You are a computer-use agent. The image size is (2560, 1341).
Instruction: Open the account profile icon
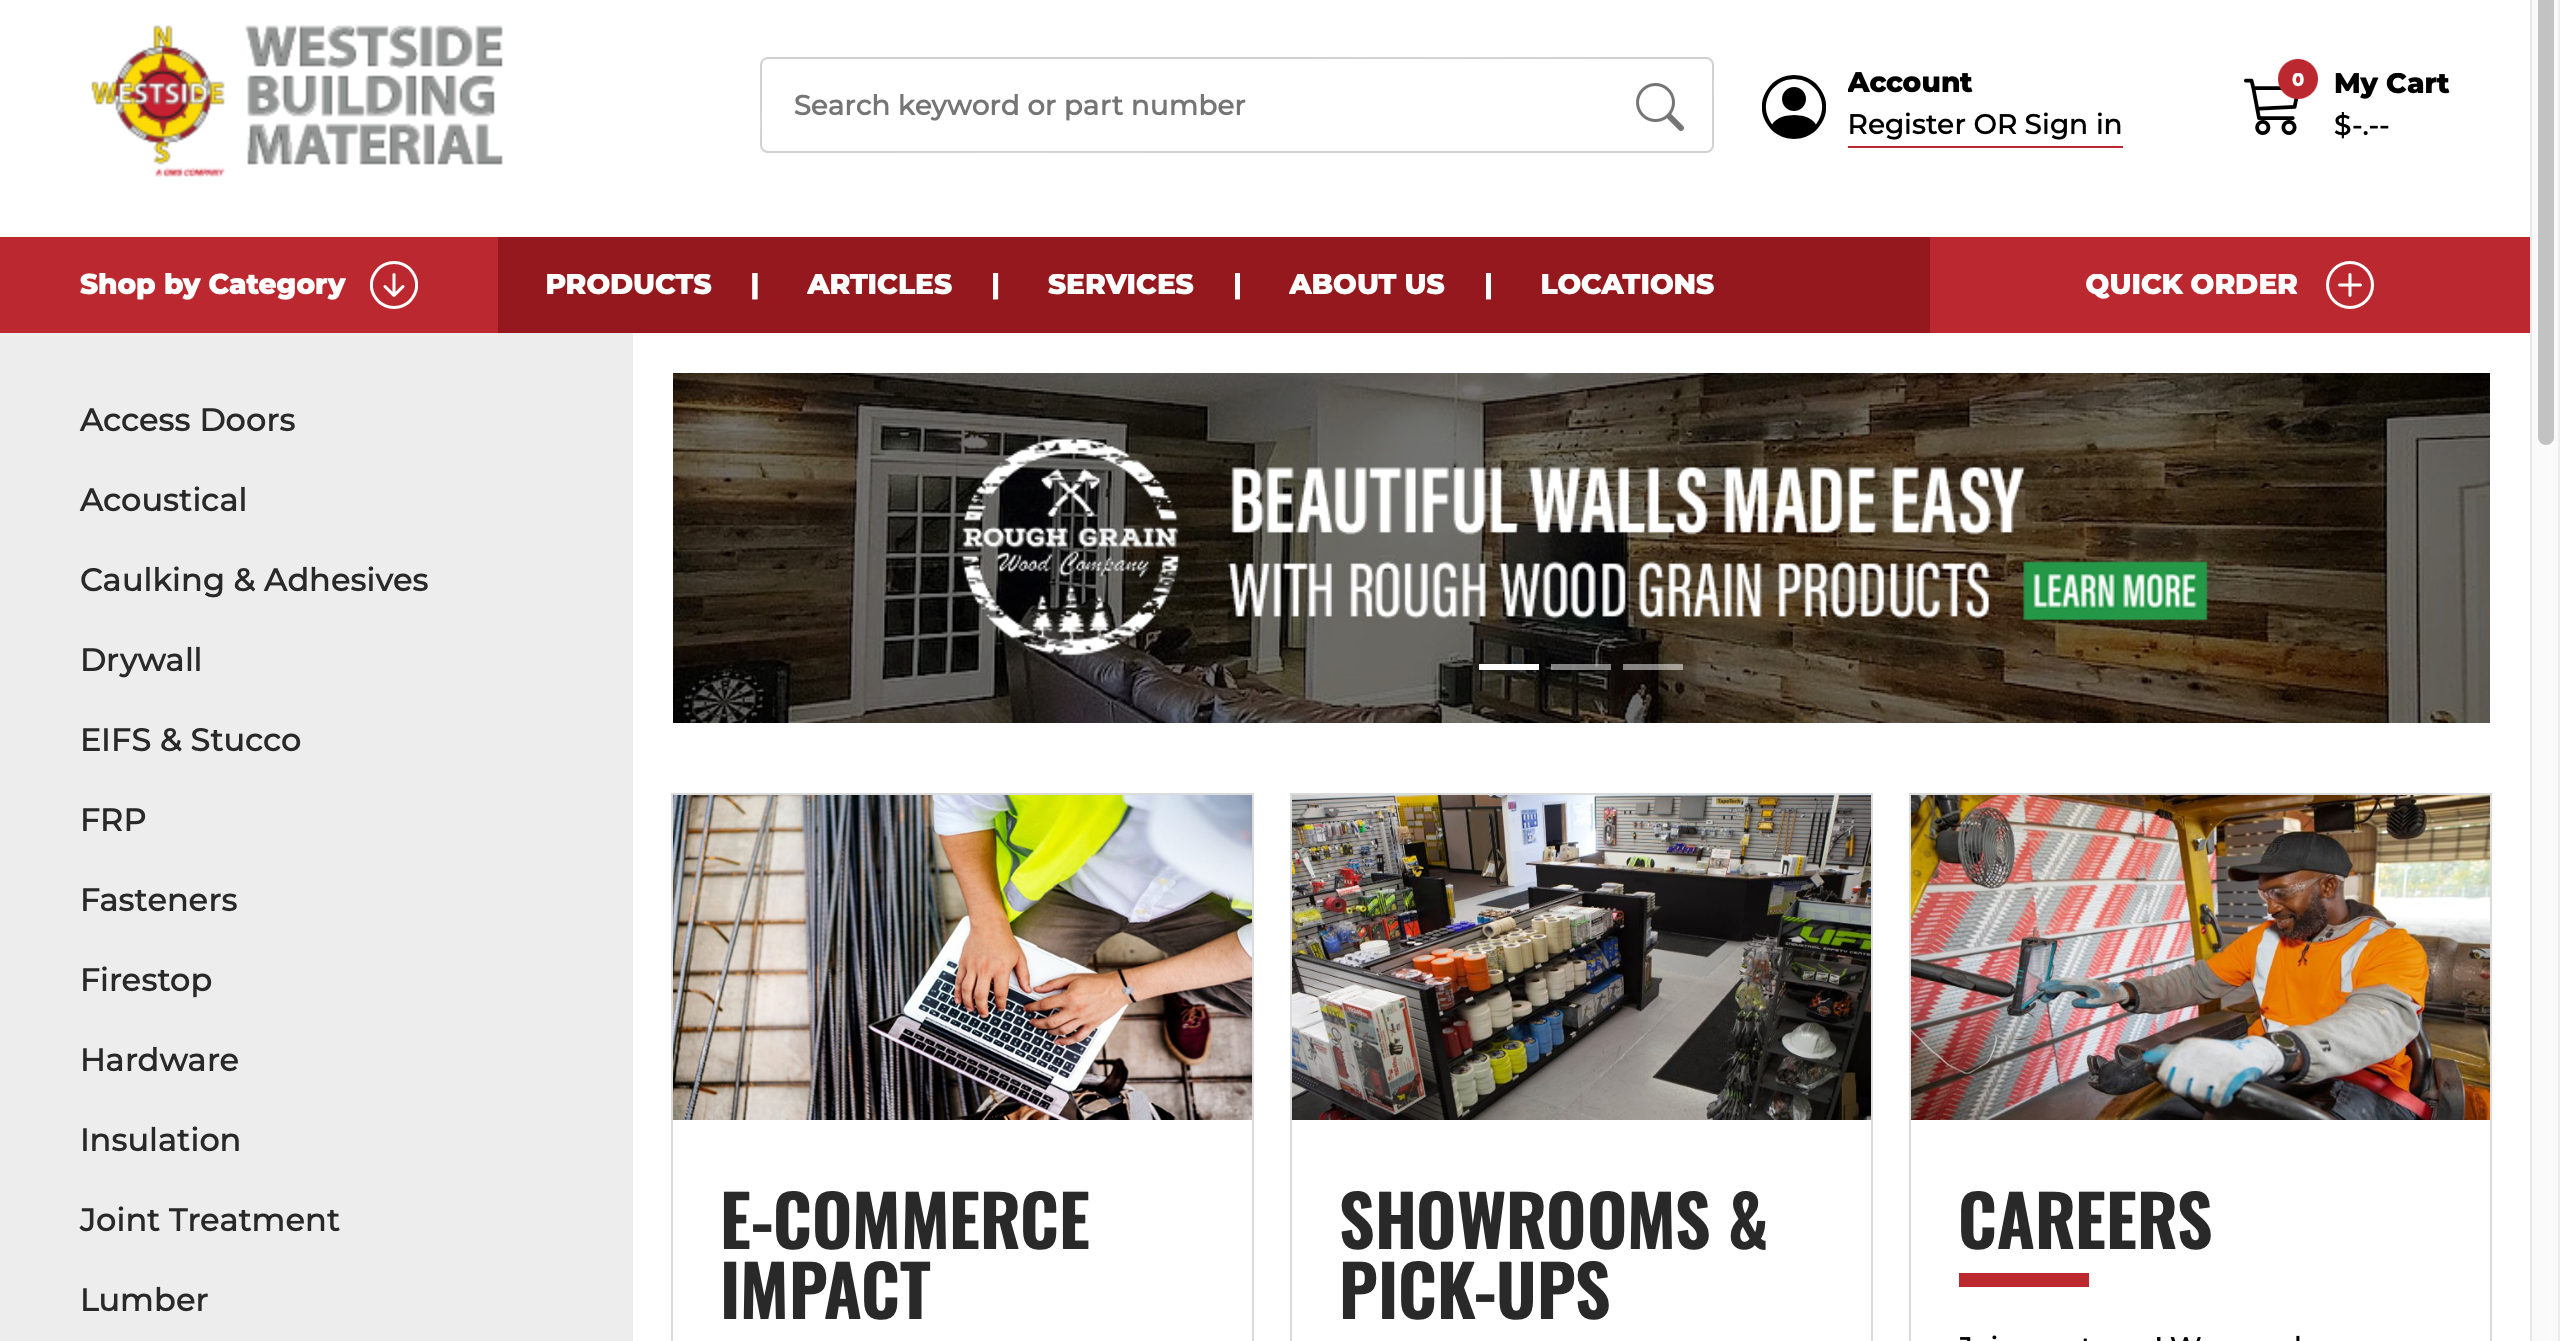coord(1793,106)
